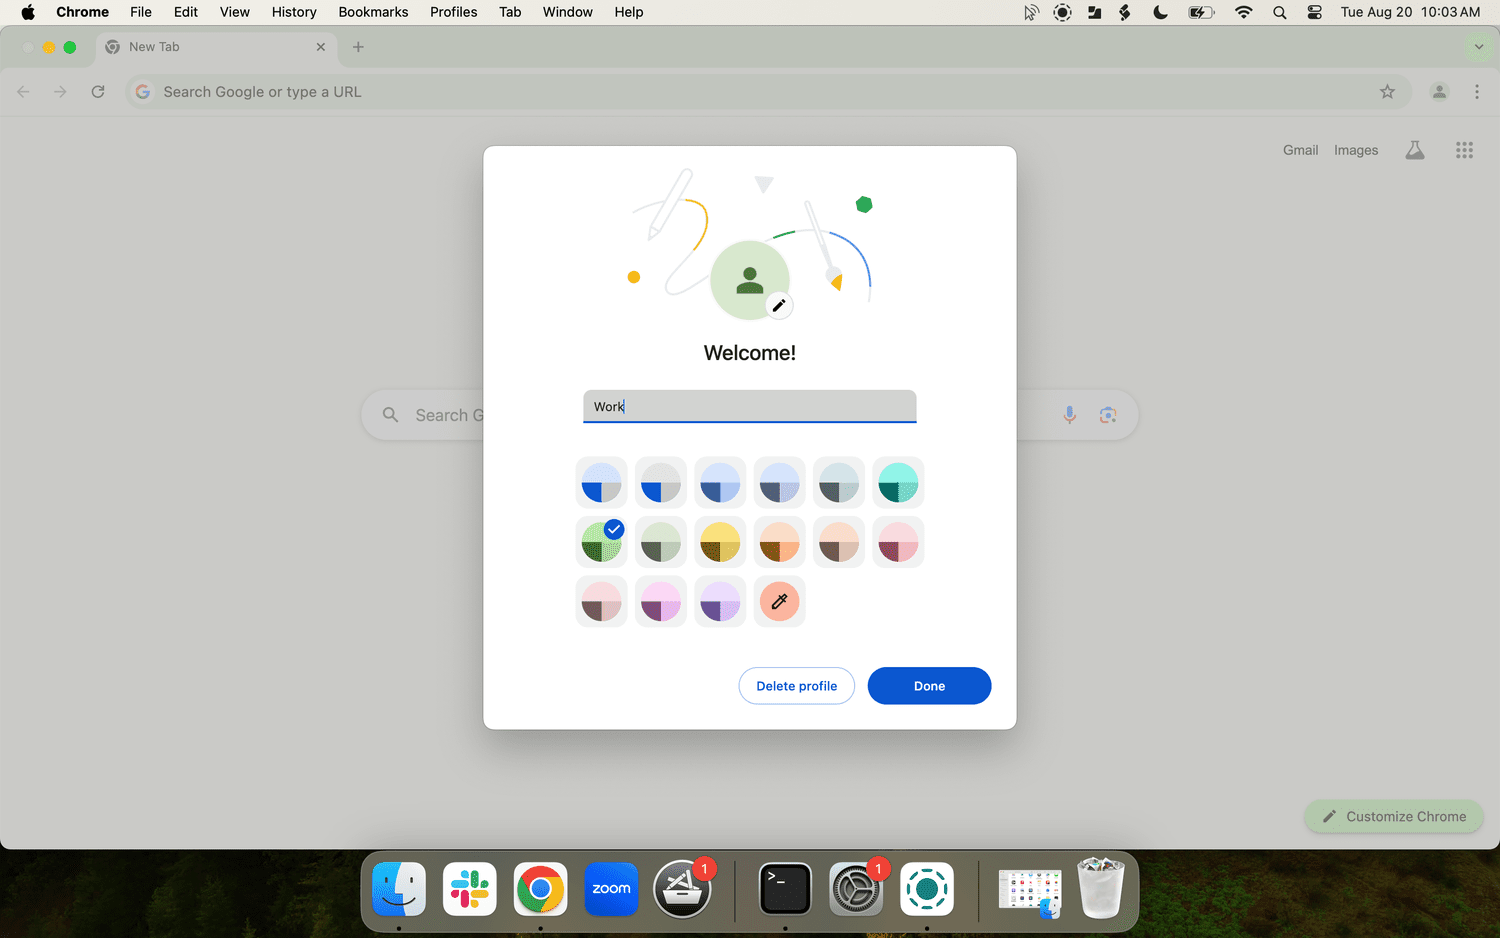Choose the yellow theme color swatch
The image size is (1500, 938).
pyautogui.click(x=720, y=542)
